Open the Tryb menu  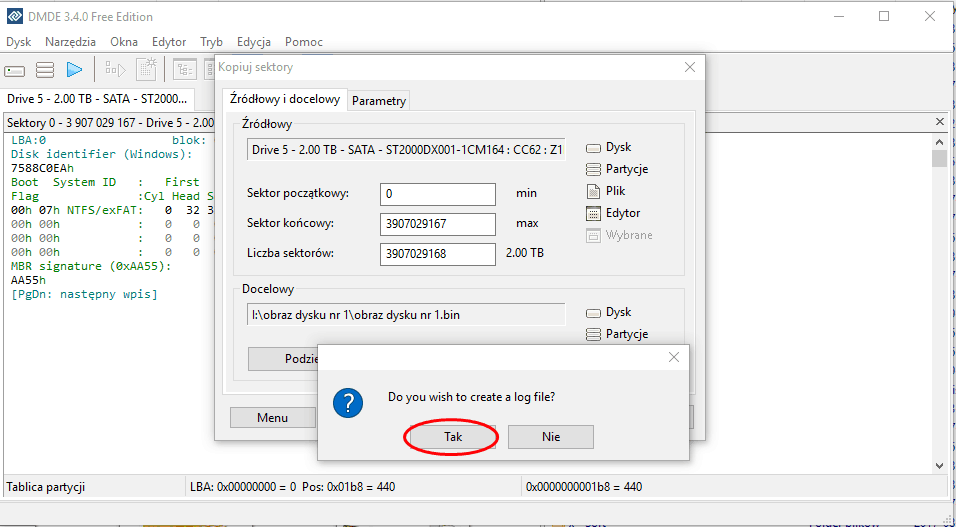pyautogui.click(x=211, y=42)
